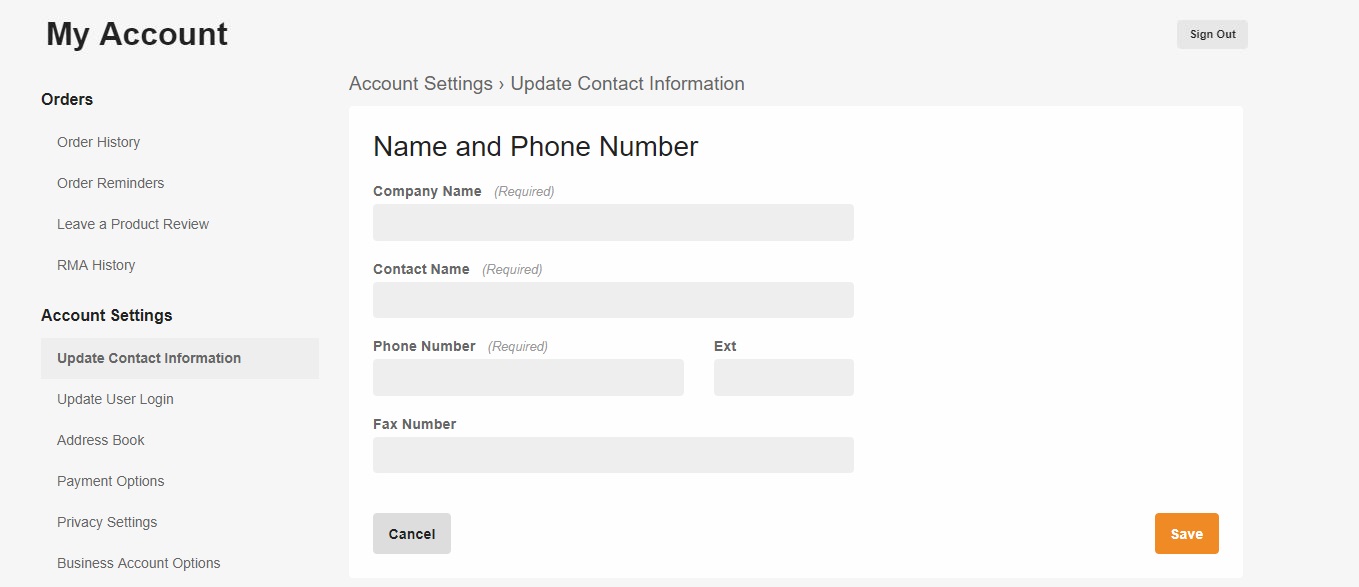Navigate to Account Settings via breadcrumb
Screen dimensions: 1359x587
click(x=420, y=83)
